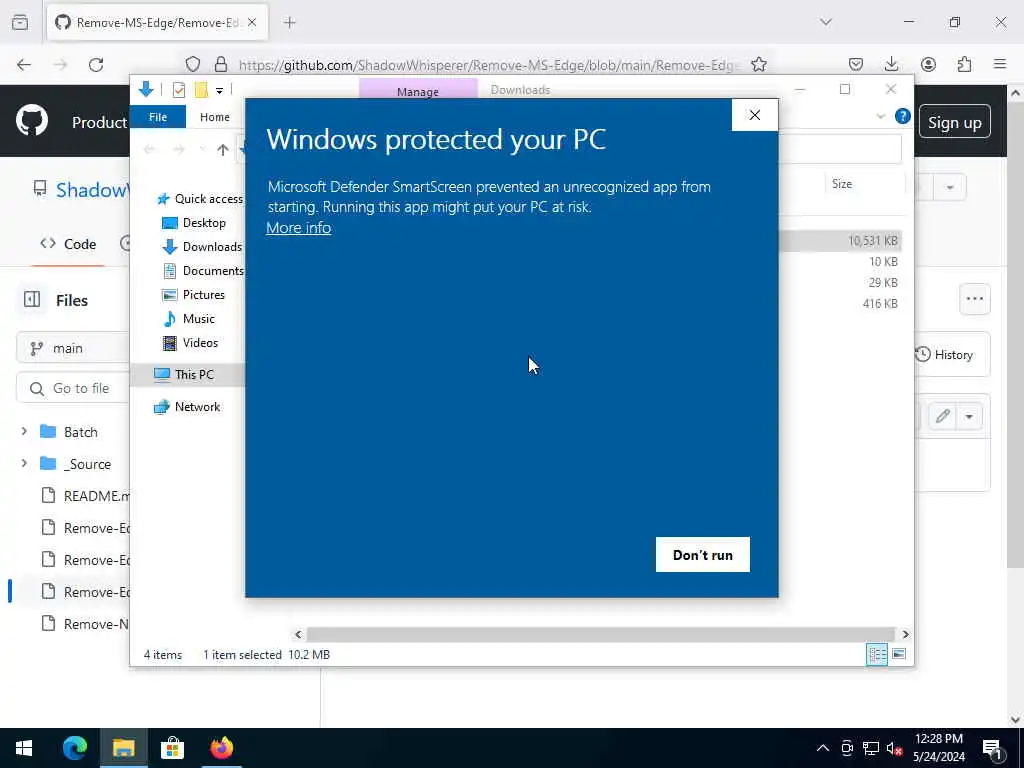The image size is (1024, 768).
Task: Expand the Explorer ribbon with chevron
Action: pyautogui.click(x=880, y=116)
